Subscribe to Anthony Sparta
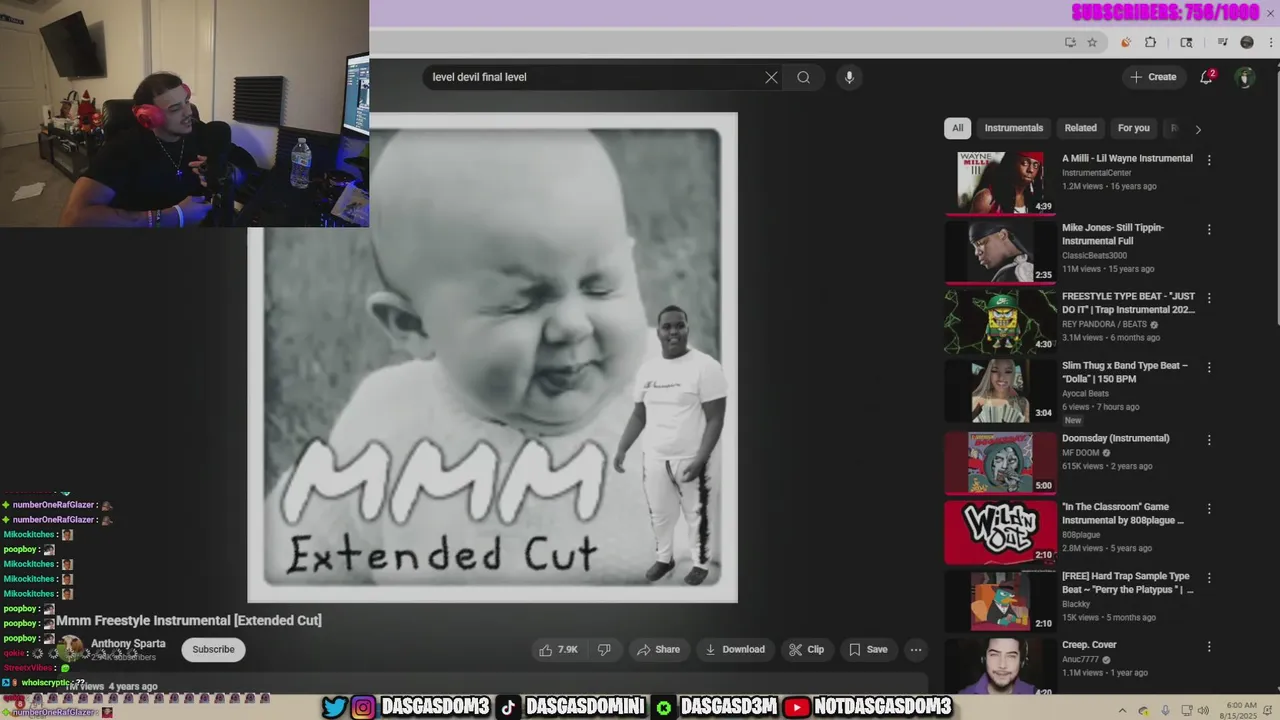The width and height of the screenshot is (1280, 720). (213, 649)
